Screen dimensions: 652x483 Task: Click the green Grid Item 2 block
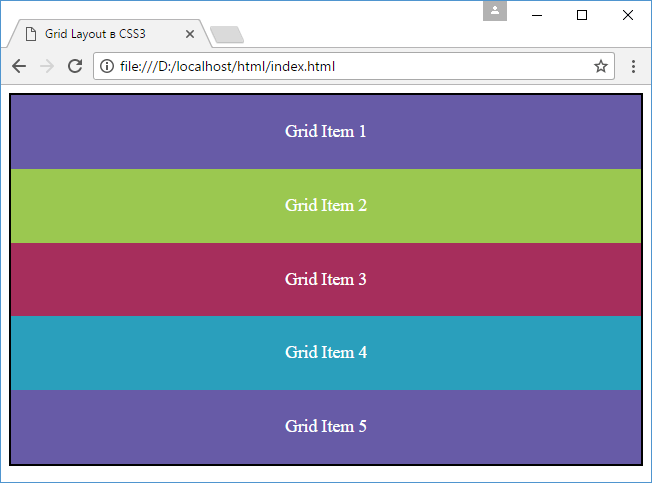[x=325, y=206]
